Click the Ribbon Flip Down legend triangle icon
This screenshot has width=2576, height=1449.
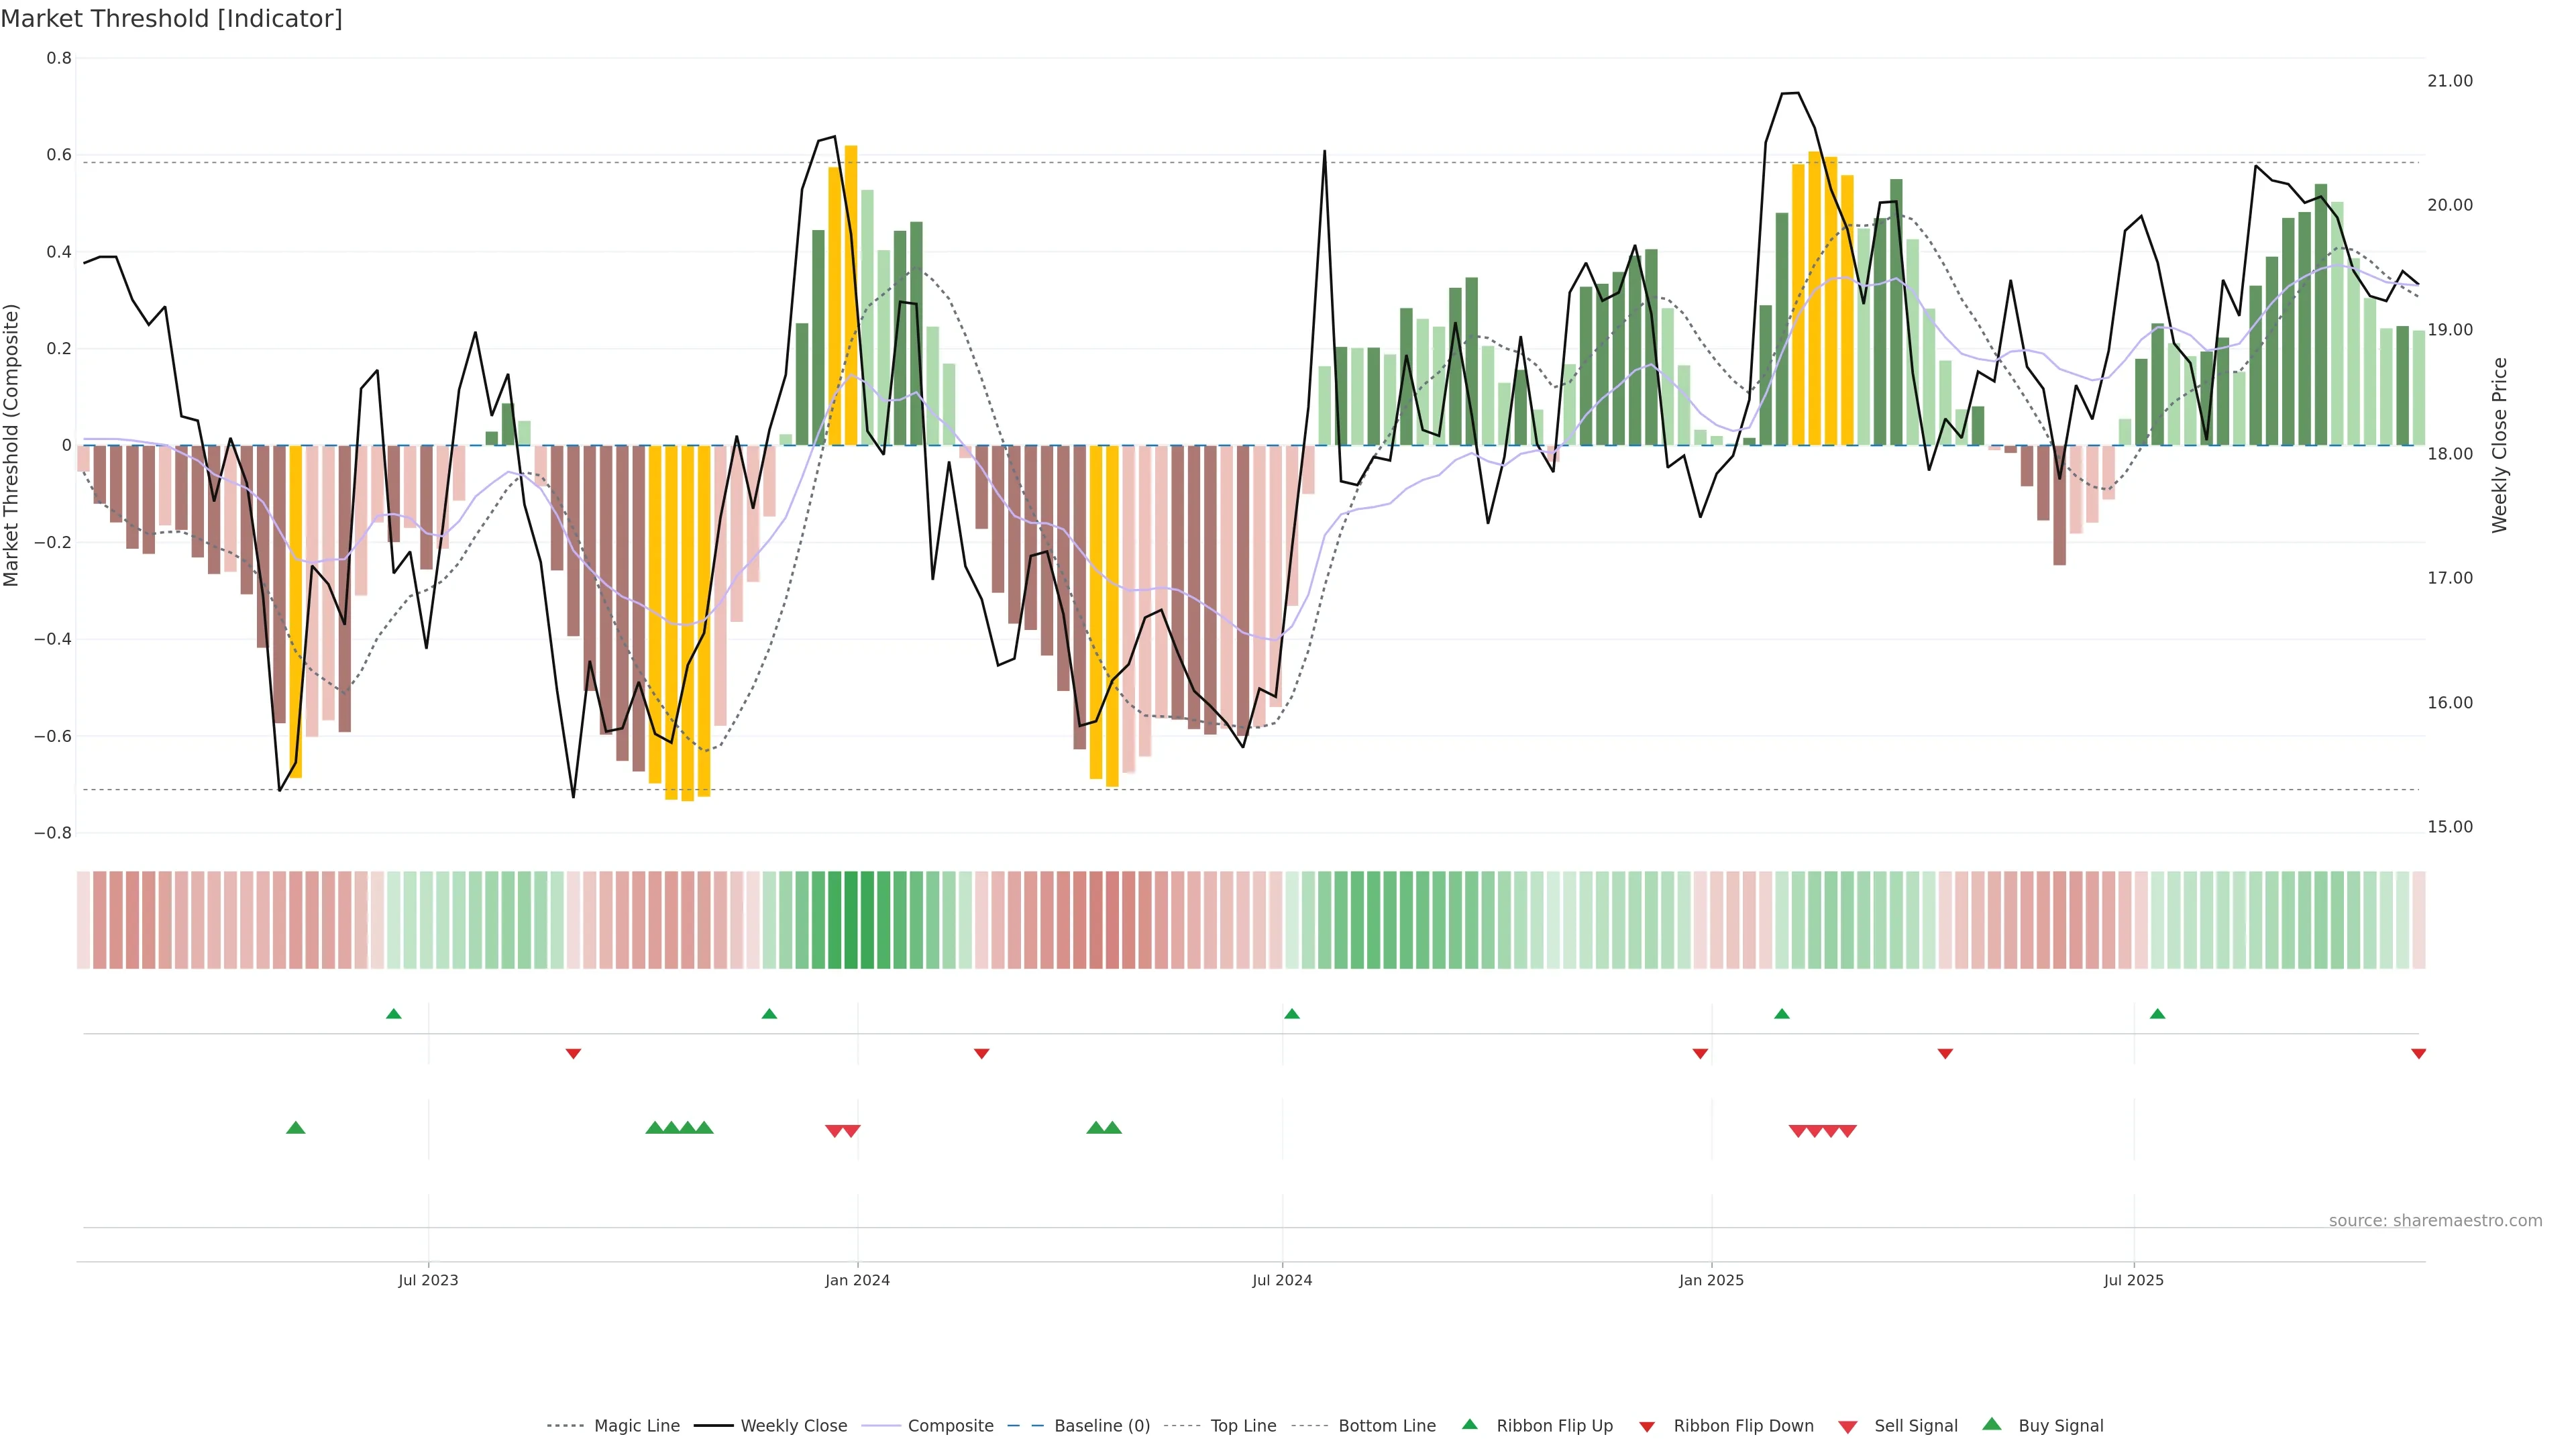click(x=1647, y=1427)
